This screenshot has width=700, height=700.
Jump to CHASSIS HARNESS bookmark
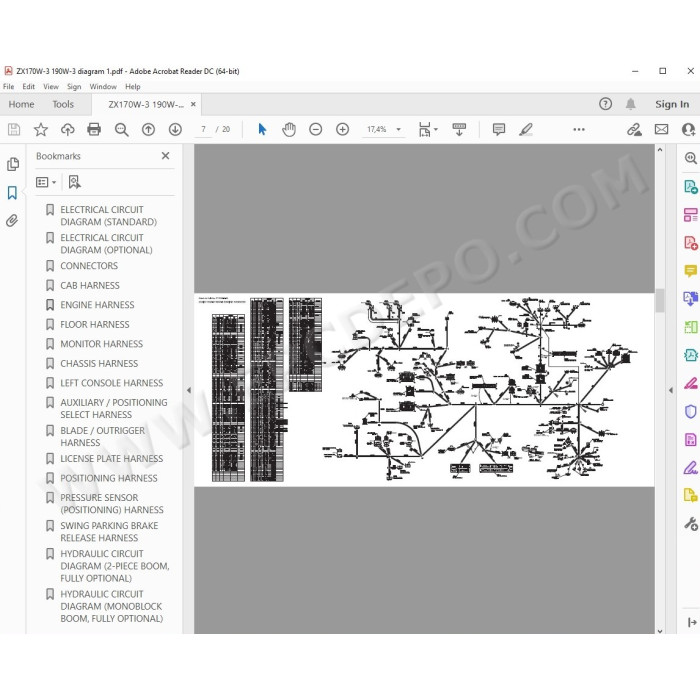click(99, 363)
